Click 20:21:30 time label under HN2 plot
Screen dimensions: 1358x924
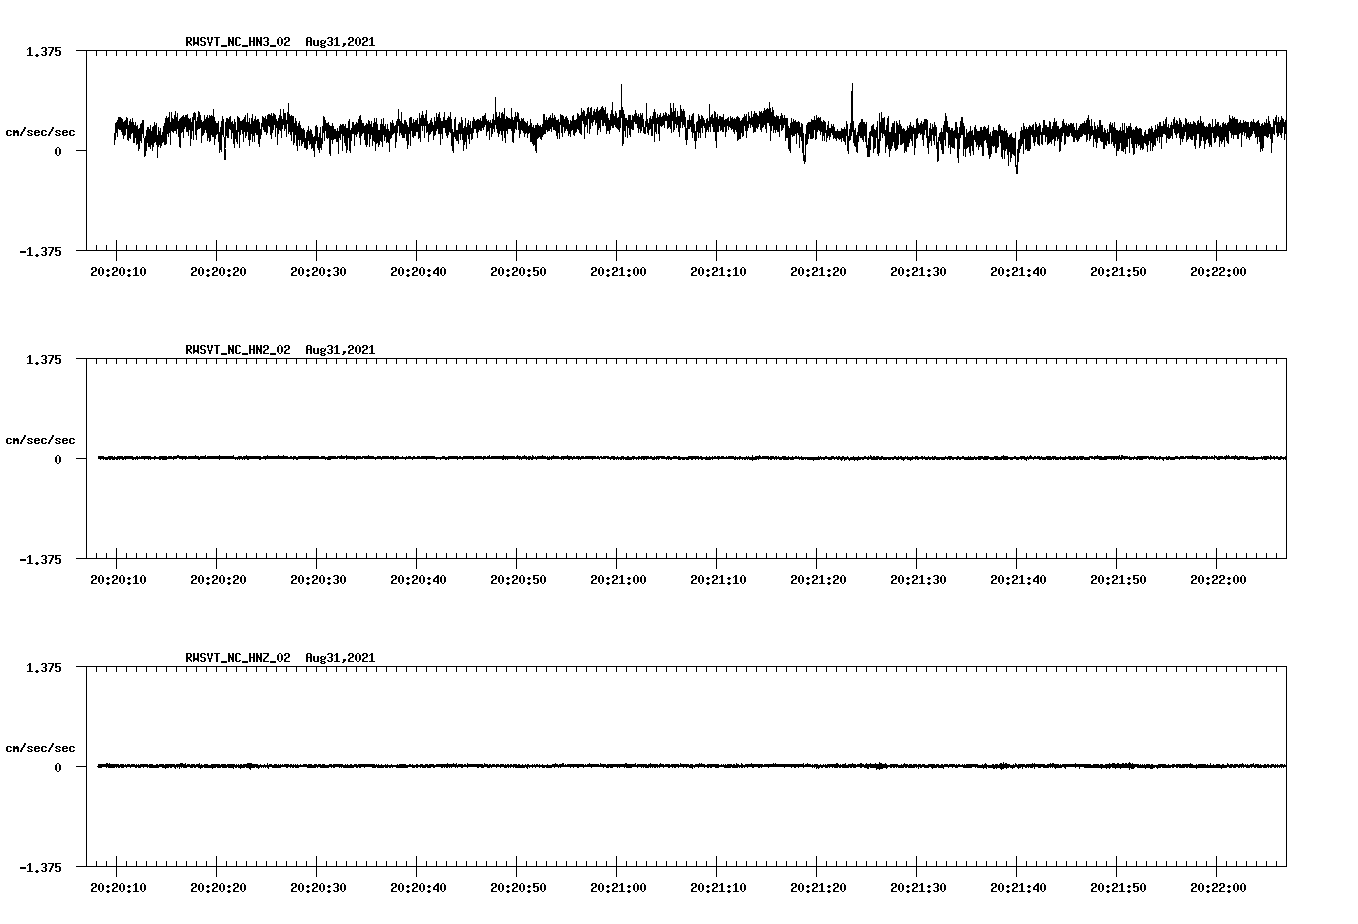[x=918, y=579]
